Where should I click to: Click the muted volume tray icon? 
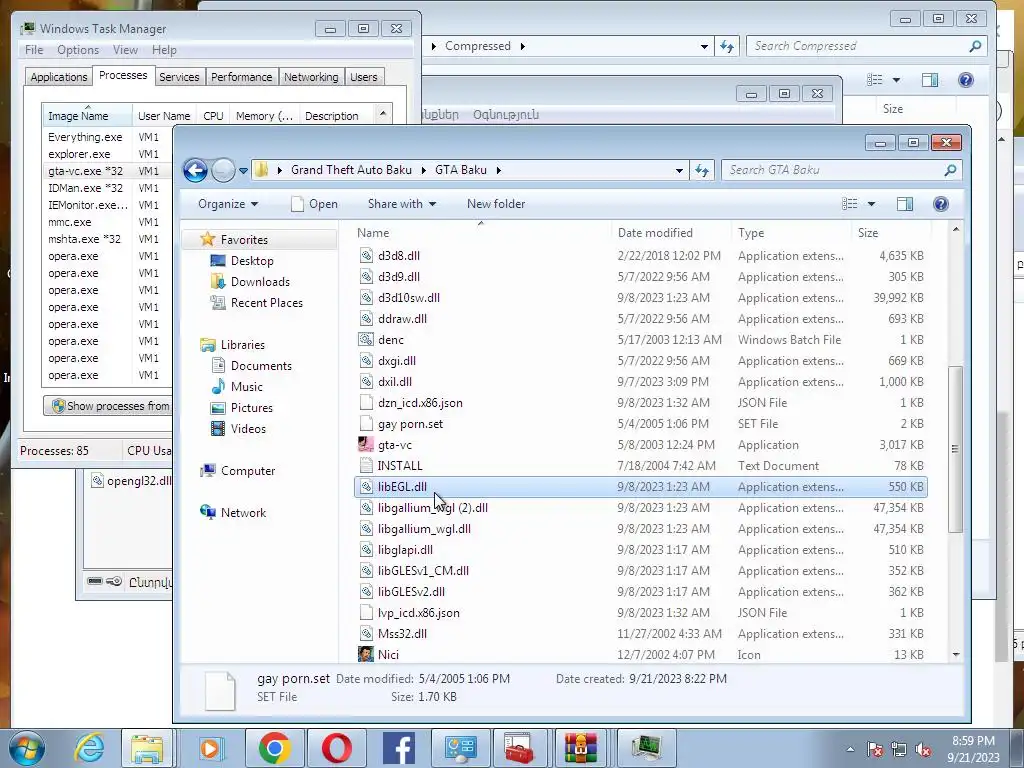pos(923,750)
